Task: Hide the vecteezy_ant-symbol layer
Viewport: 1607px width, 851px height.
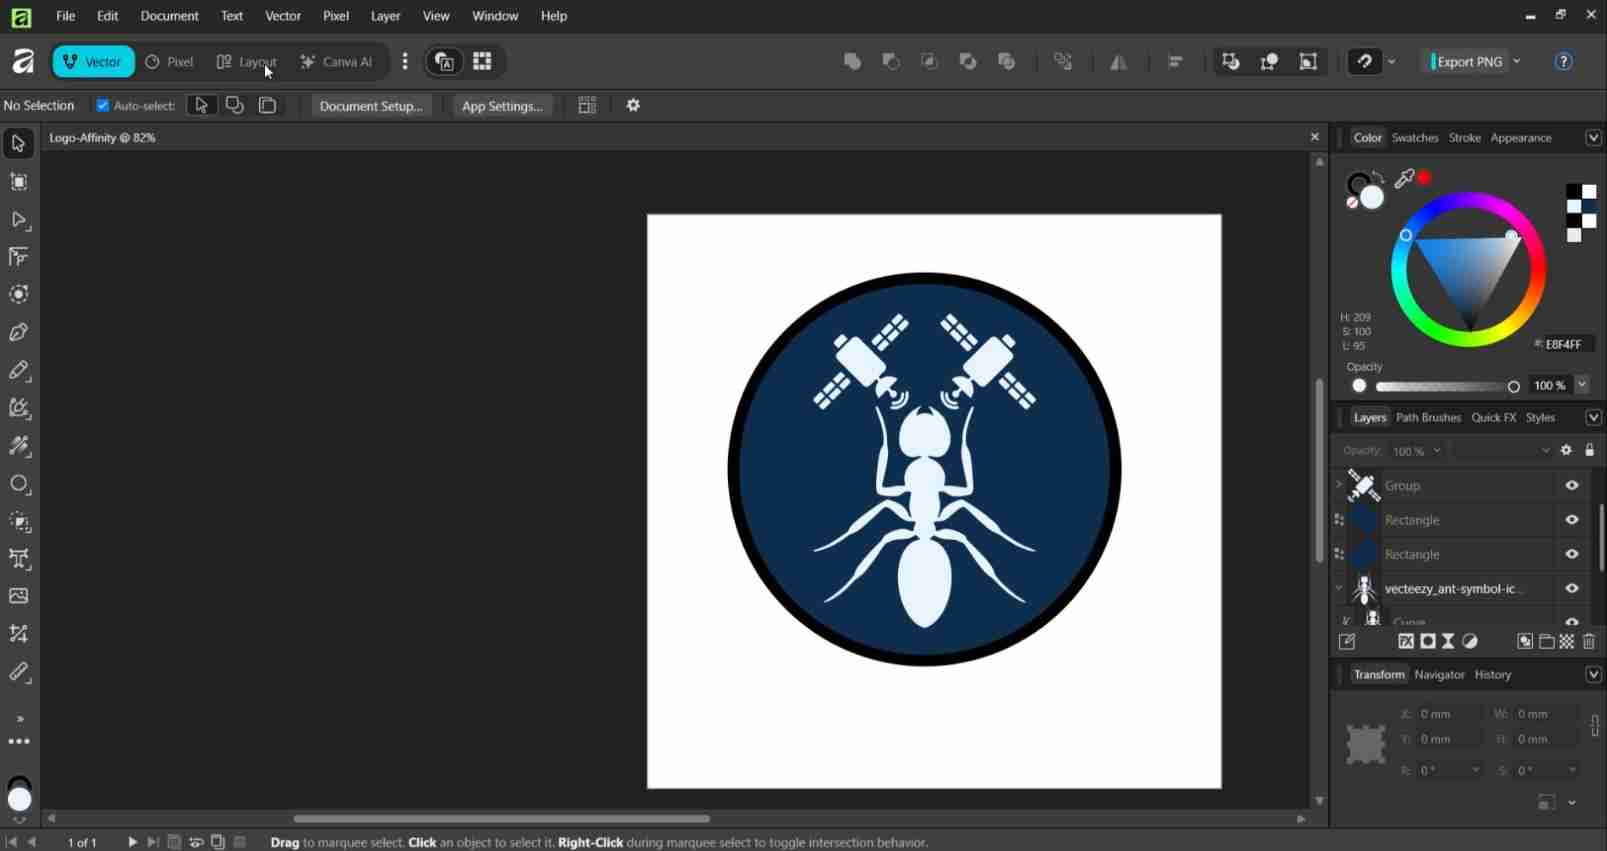Action: click(1572, 589)
